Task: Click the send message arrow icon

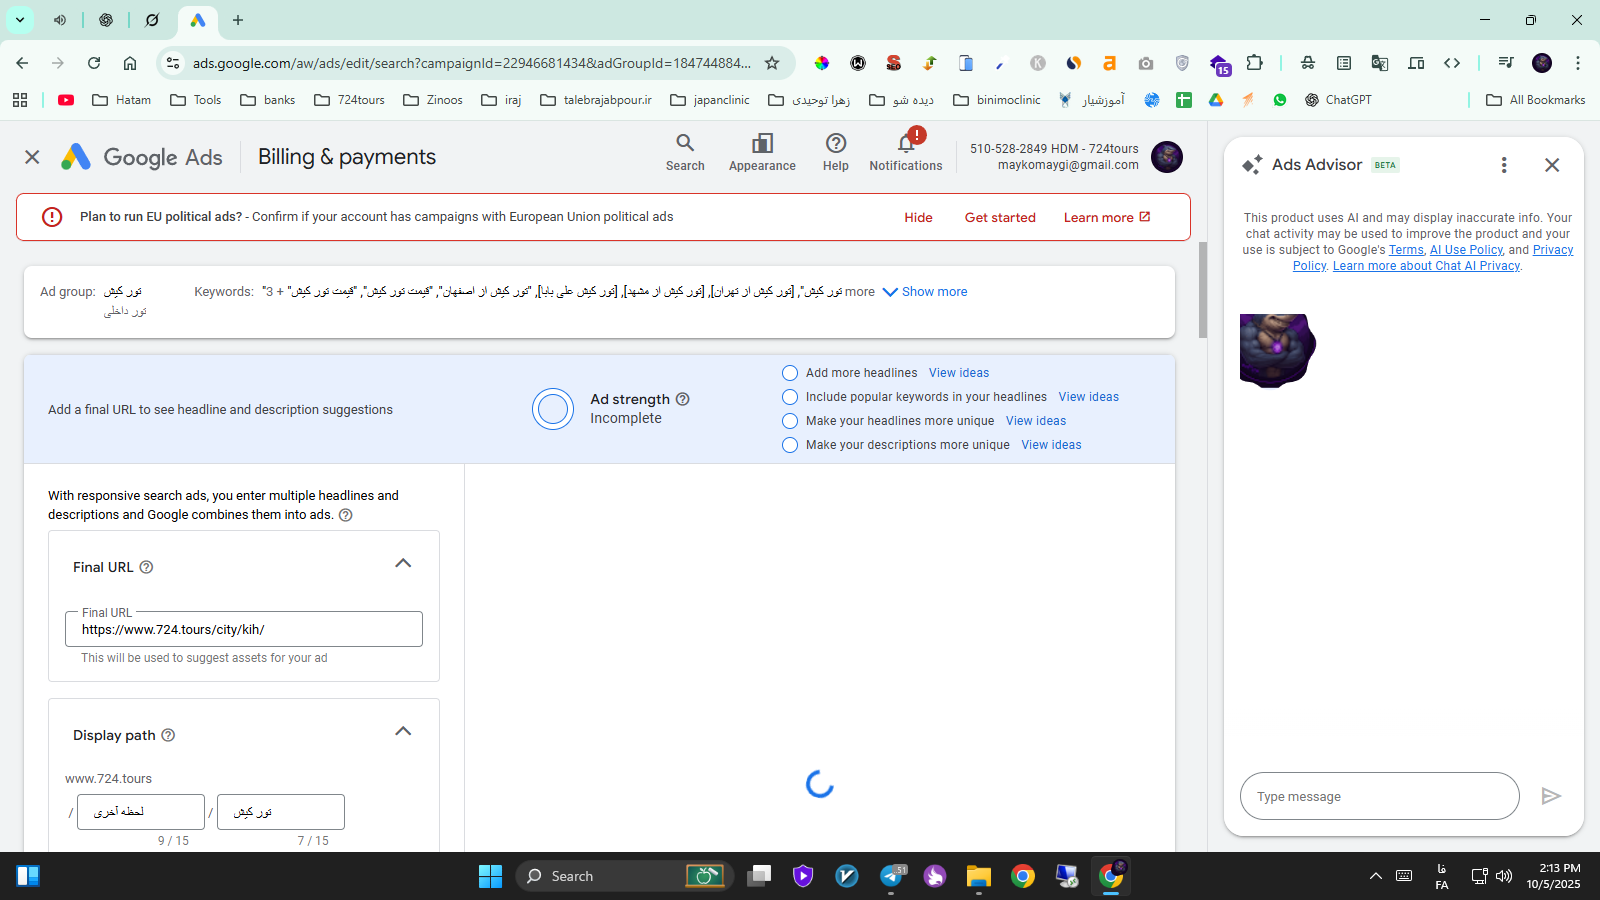Action: [1550, 796]
